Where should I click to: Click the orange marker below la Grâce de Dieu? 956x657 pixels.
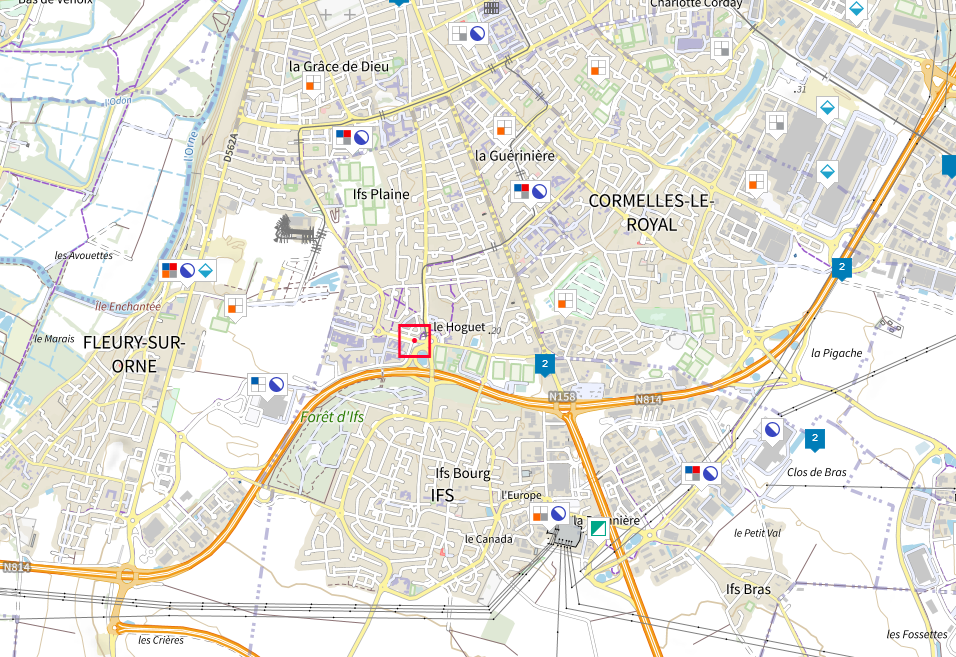tap(313, 81)
